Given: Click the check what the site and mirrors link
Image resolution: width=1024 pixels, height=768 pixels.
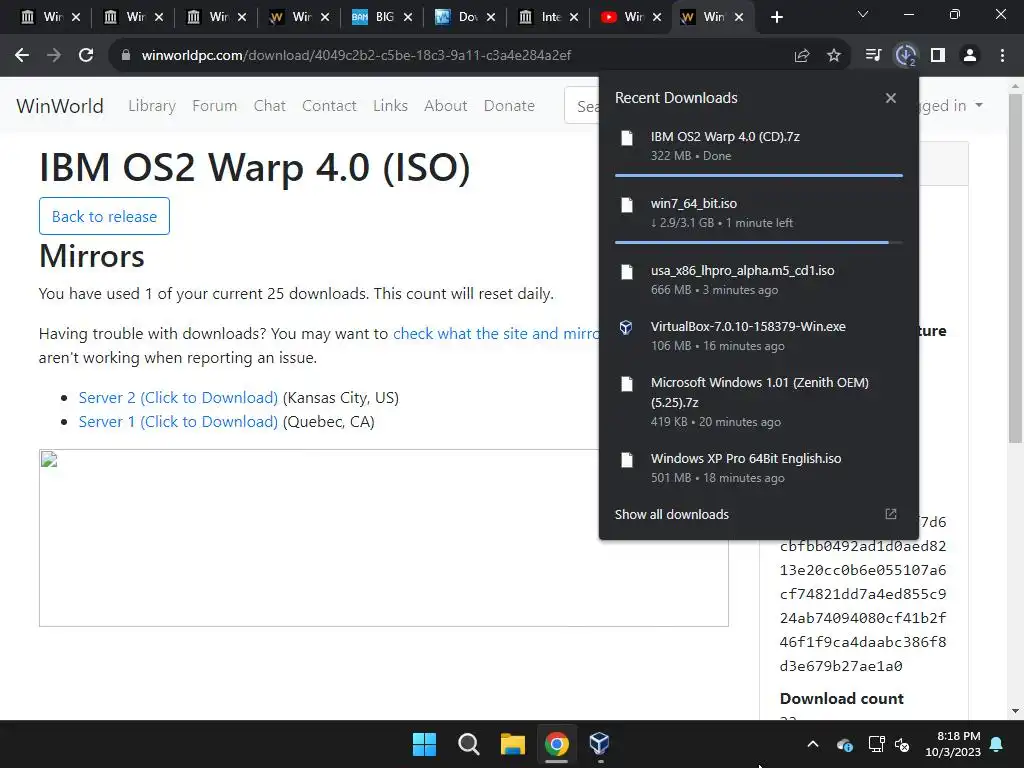Looking at the screenshot, I should point(496,334).
